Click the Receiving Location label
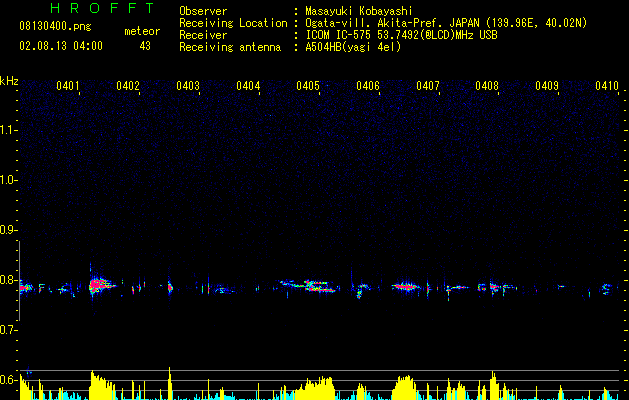629x400 pixels. [233, 23]
